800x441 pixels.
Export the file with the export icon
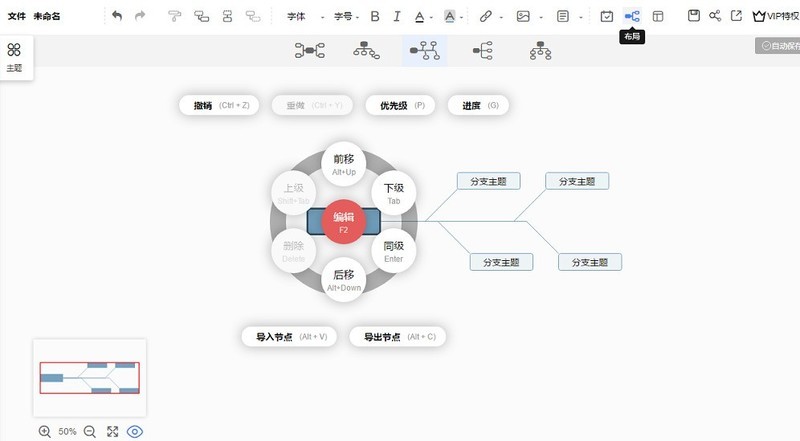736,16
